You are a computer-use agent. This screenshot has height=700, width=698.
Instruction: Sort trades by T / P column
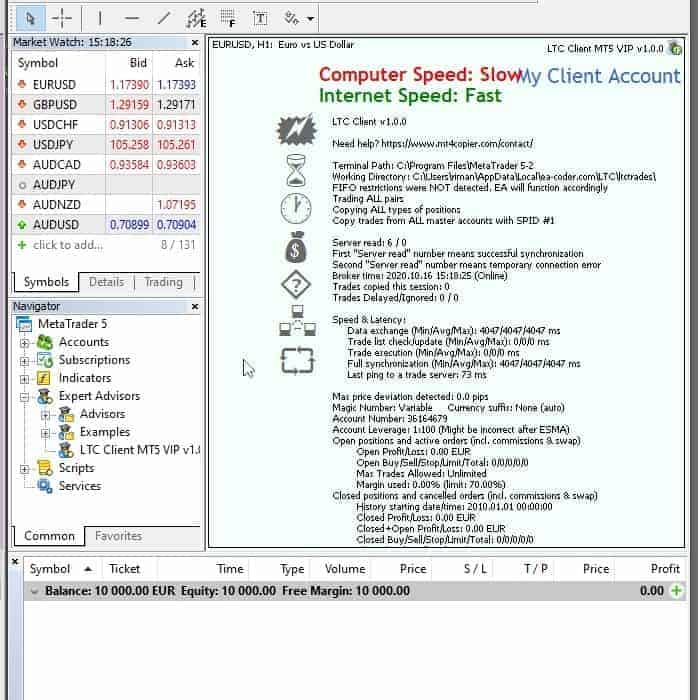[x=536, y=569]
